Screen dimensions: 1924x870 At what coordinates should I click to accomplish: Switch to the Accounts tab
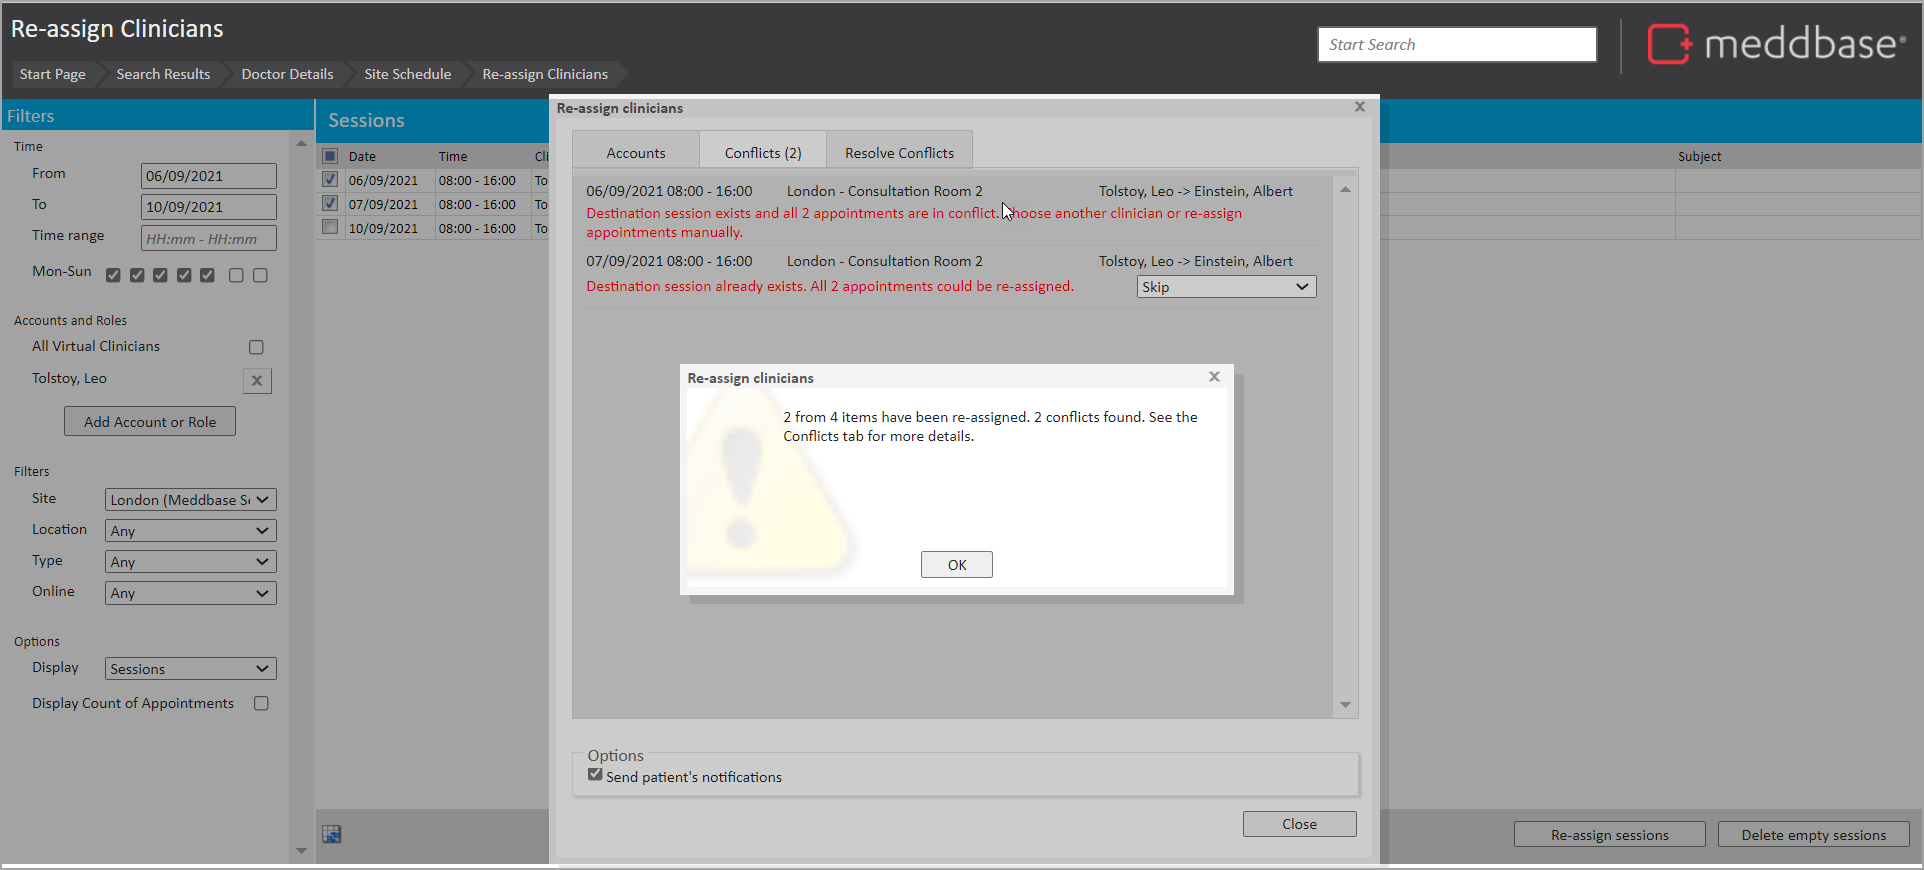tap(635, 153)
